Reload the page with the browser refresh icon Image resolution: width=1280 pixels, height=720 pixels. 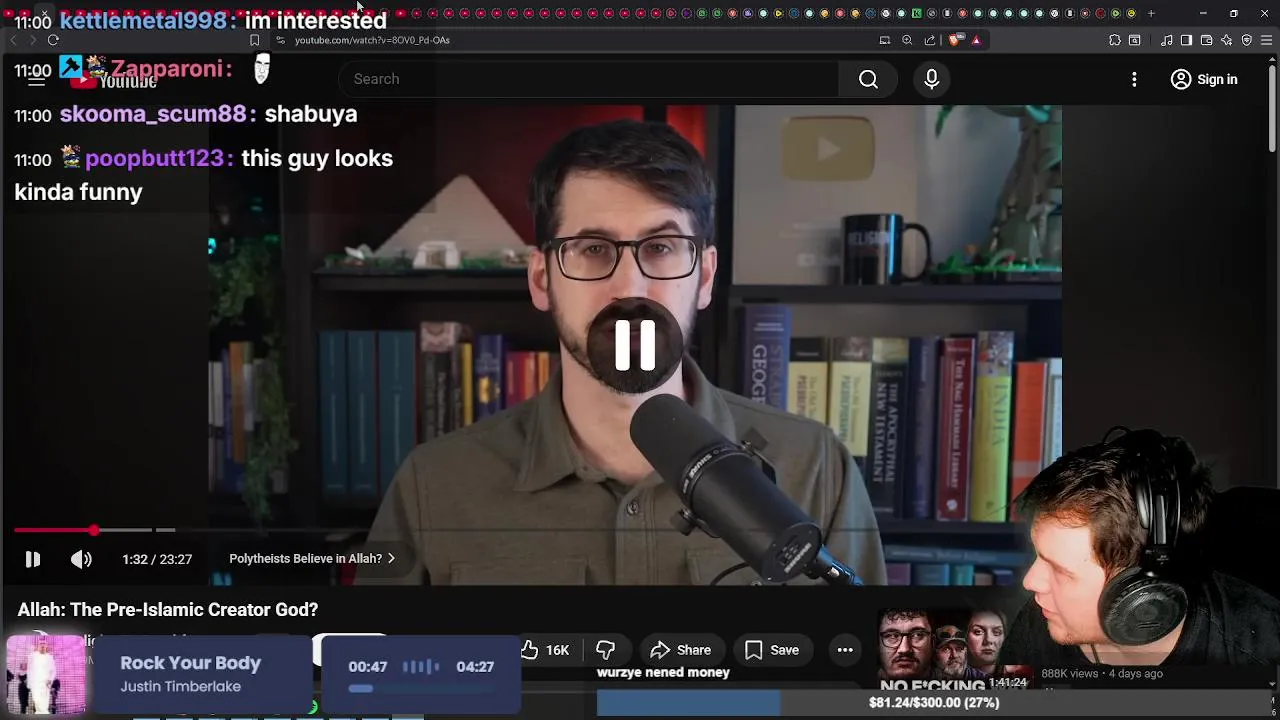click(x=53, y=40)
